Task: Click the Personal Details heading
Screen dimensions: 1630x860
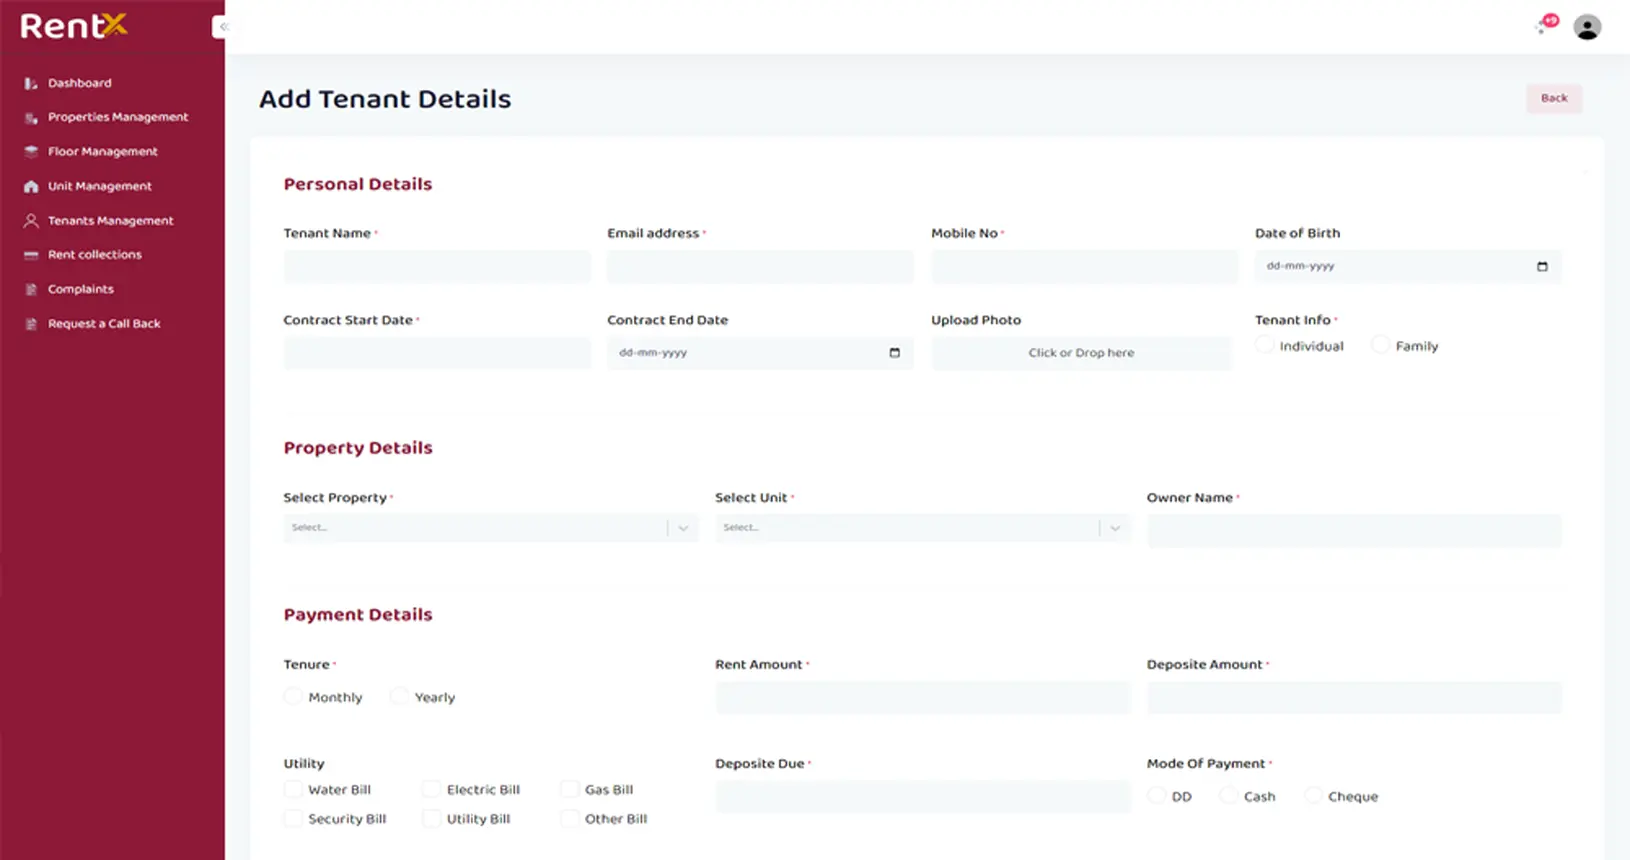Action: coord(358,184)
